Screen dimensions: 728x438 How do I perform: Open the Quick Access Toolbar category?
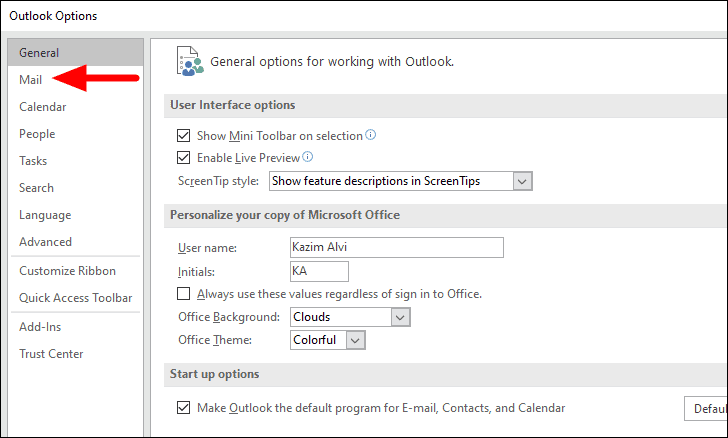tap(75, 298)
